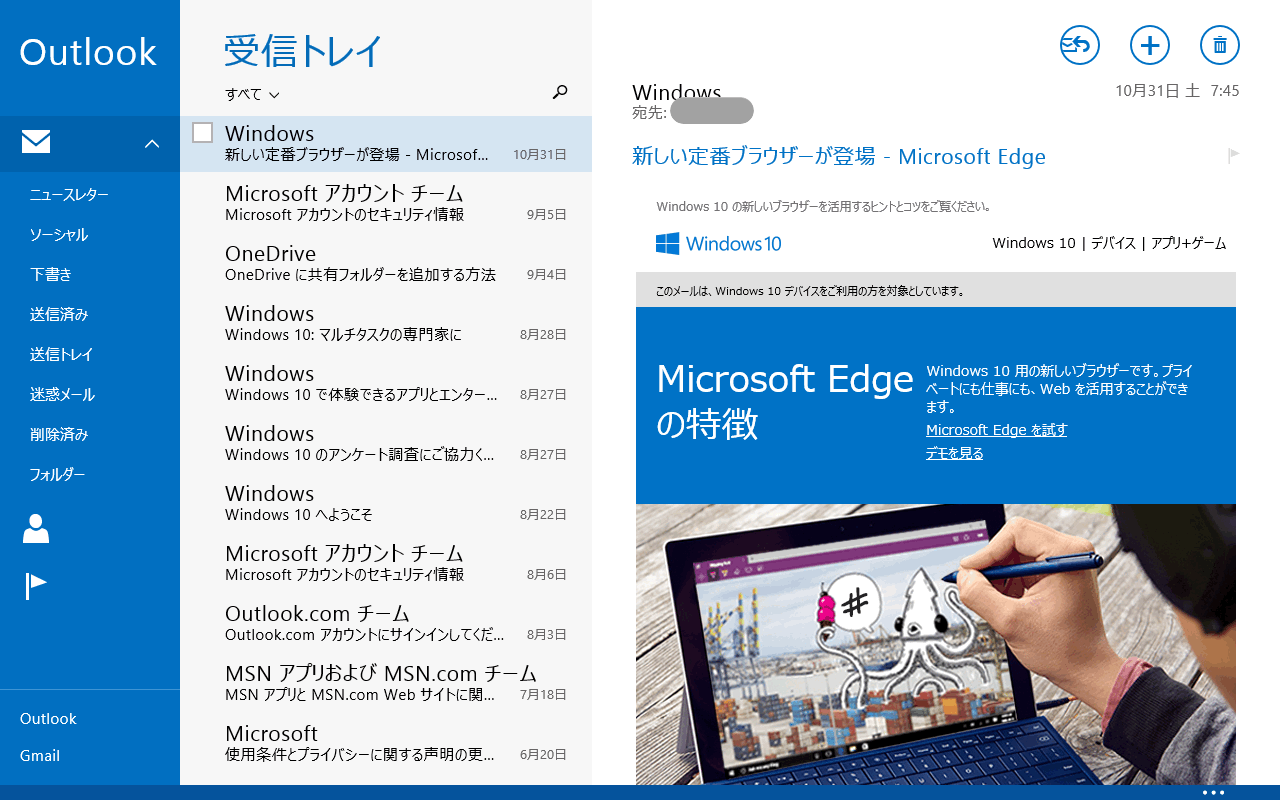Click the search magnifier icon

point(560,93)
